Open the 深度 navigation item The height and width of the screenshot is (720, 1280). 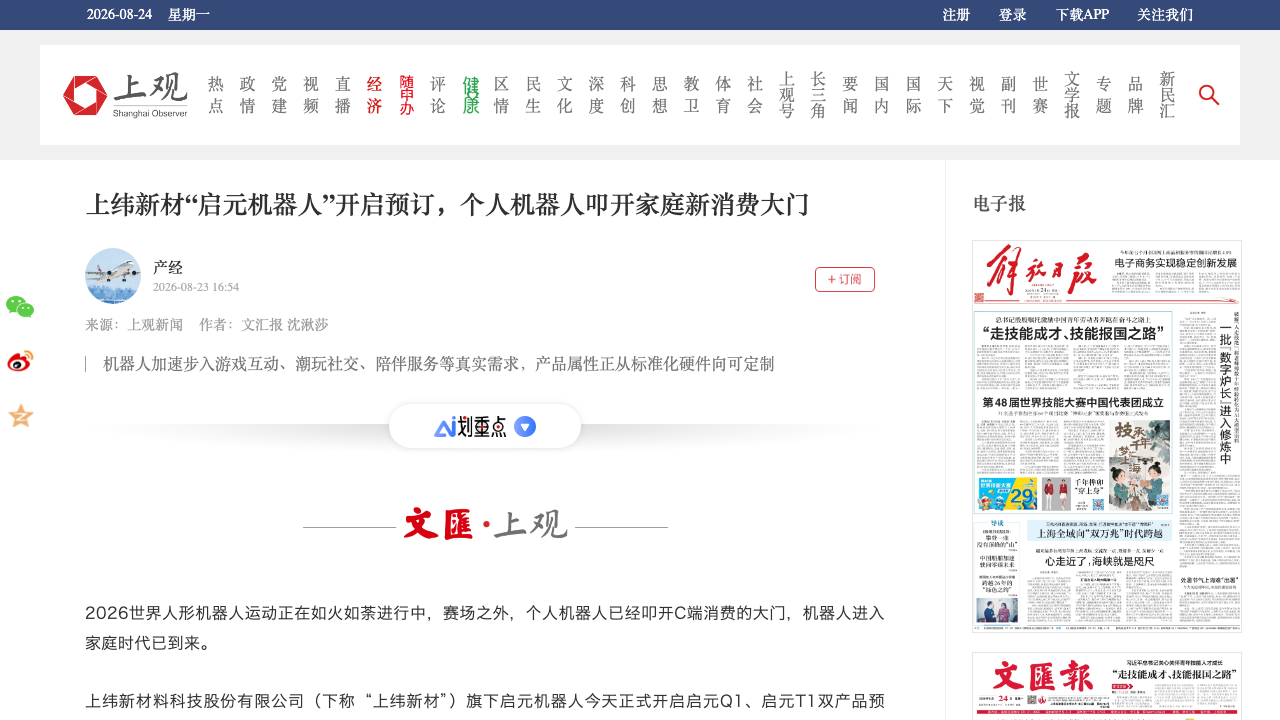point(597,95)
